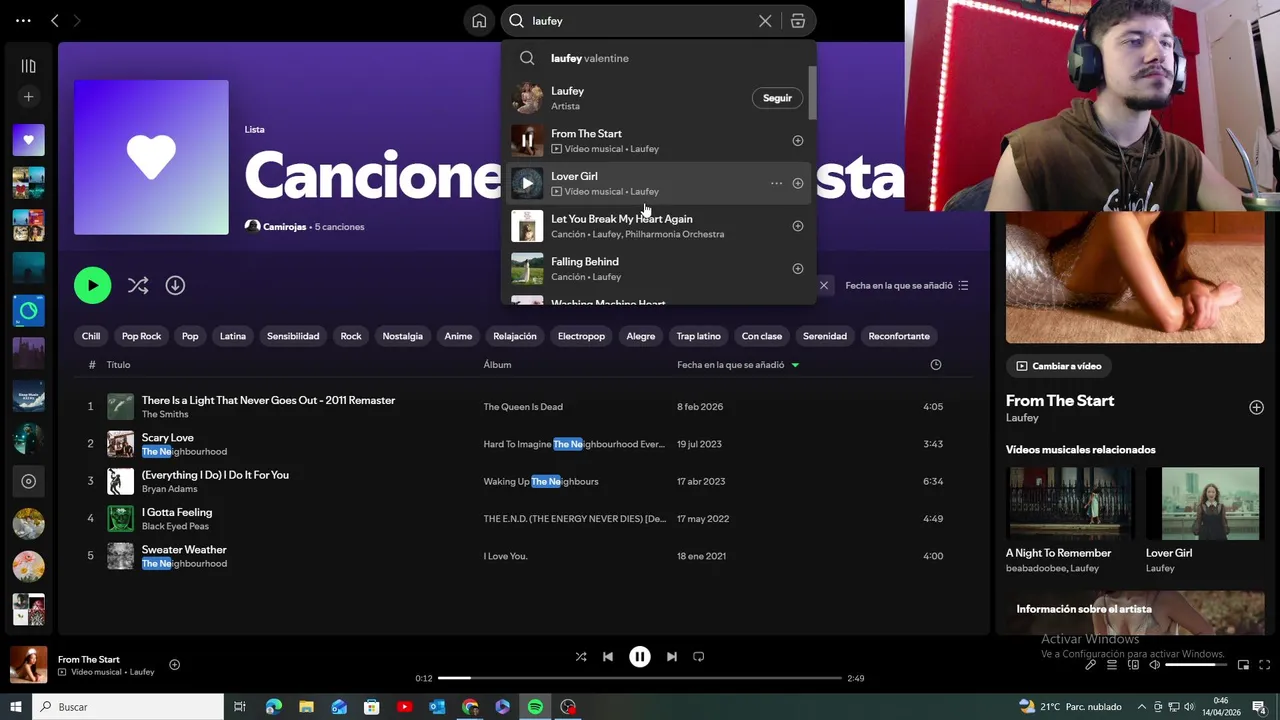The width and height of the screenshot is (1280, 720).
Task: Skip to previous track
Action: coord(608,657)
